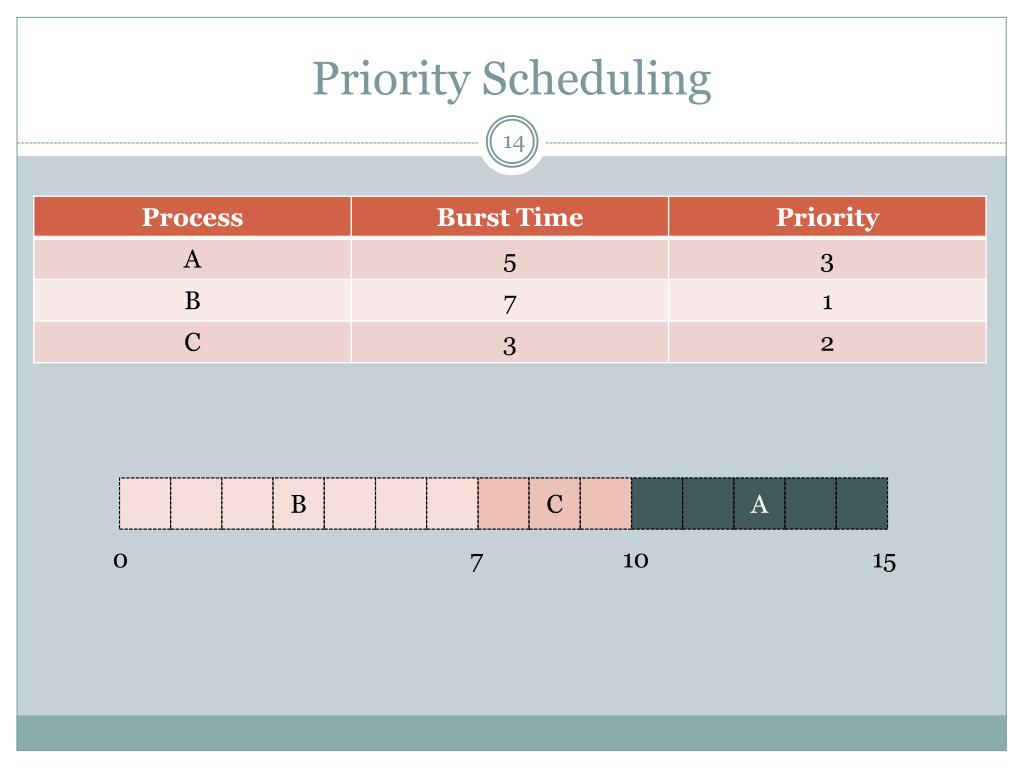Click the Priority Scheduling slide title
Screen dimensions: 1024x768
coord(511,79)
